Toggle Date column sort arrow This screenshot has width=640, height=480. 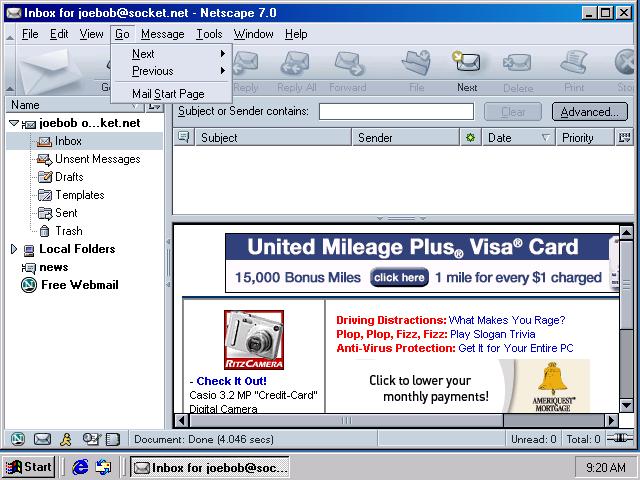click(x=546, y=138)
